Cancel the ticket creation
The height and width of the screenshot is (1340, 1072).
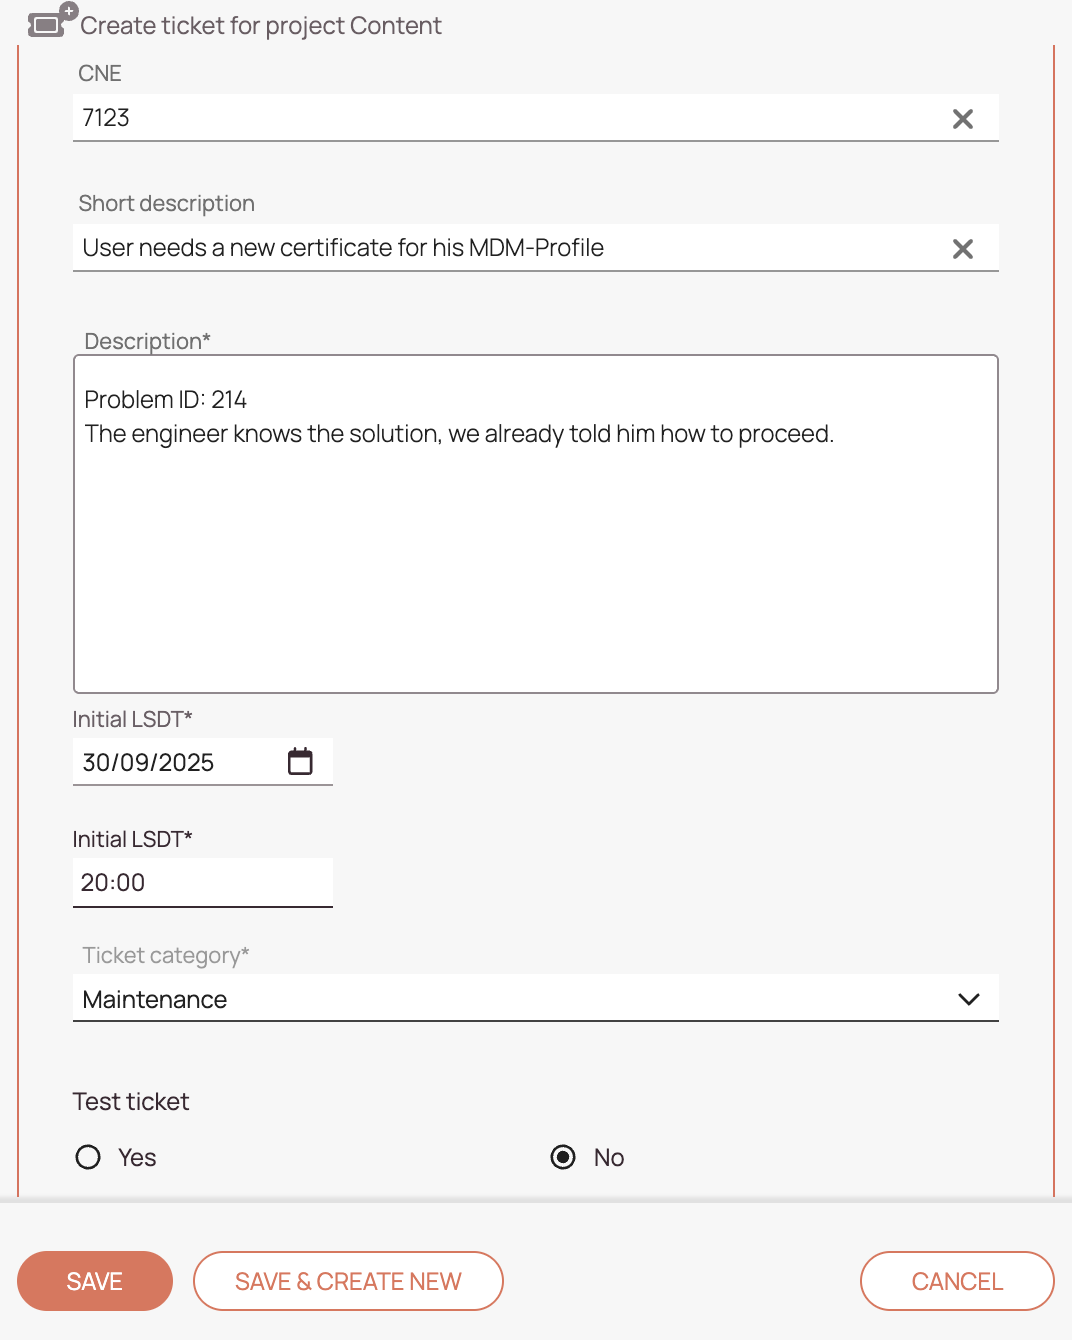[x=957, y=1281]
